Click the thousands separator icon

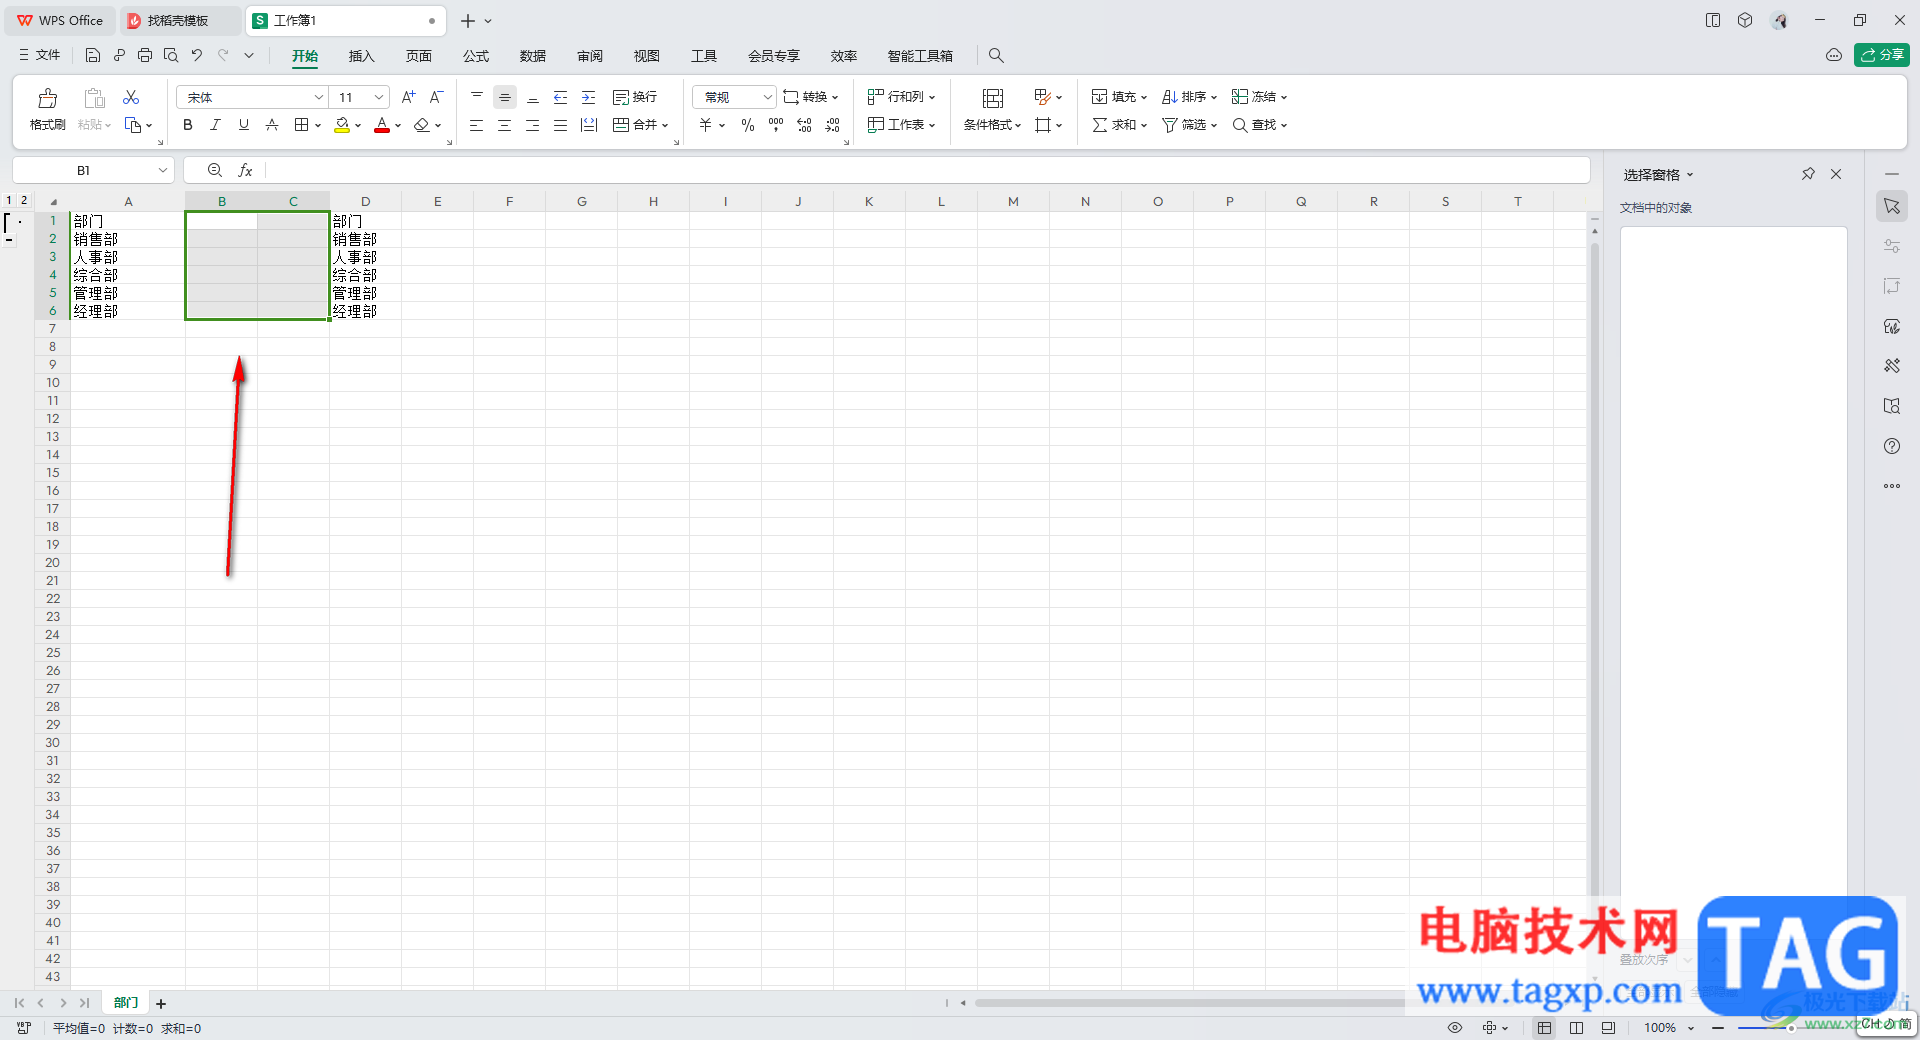pyautogui.click(x=776, y=125)
